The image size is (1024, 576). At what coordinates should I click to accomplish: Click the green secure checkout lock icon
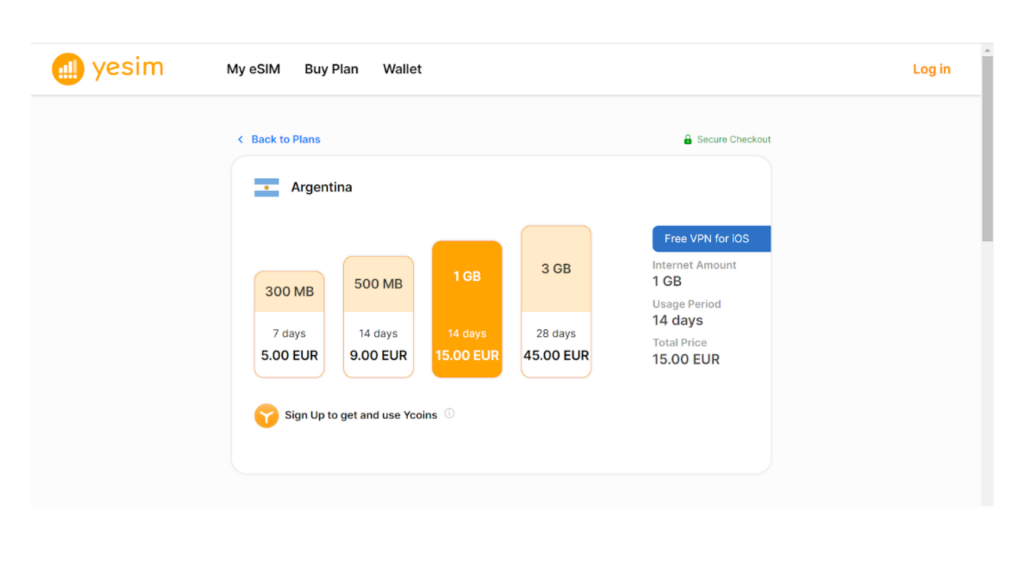click(688, 140)
